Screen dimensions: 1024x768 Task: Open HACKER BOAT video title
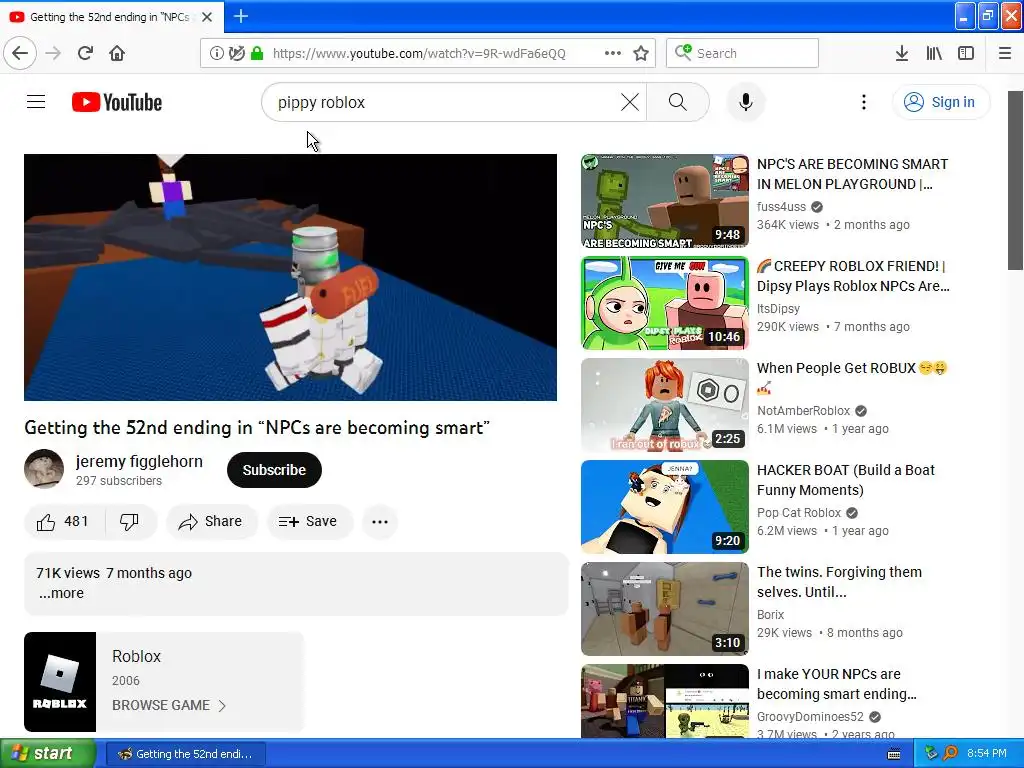click(x=846, y=480)
